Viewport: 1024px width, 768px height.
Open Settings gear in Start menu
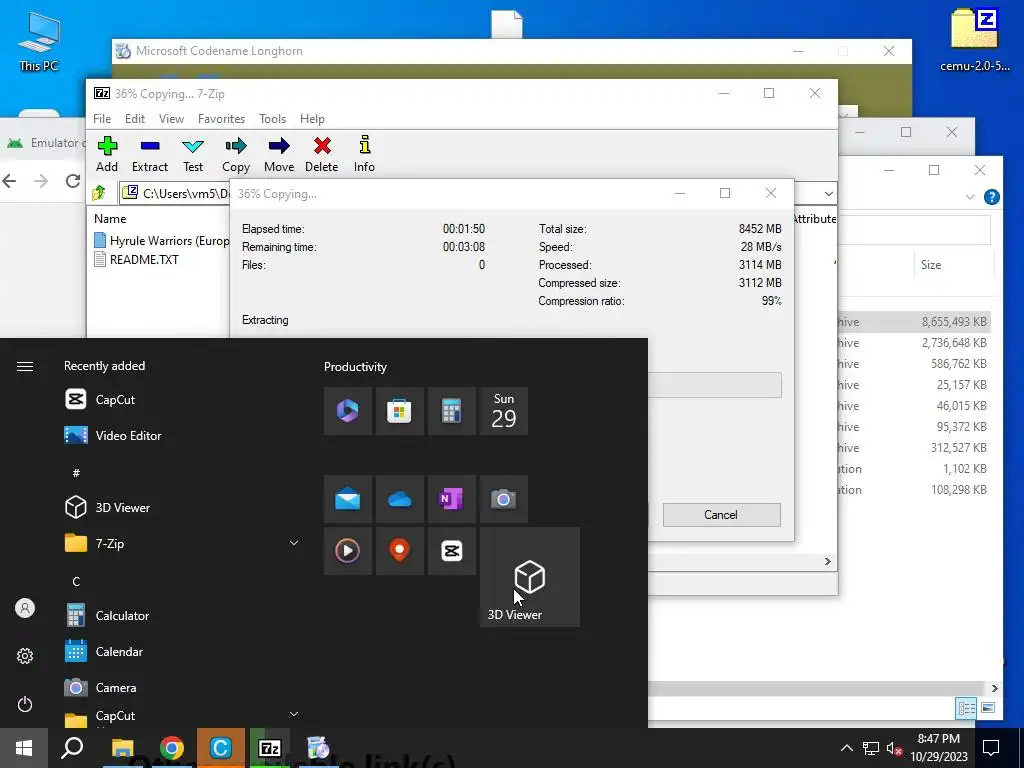point(25,656)
